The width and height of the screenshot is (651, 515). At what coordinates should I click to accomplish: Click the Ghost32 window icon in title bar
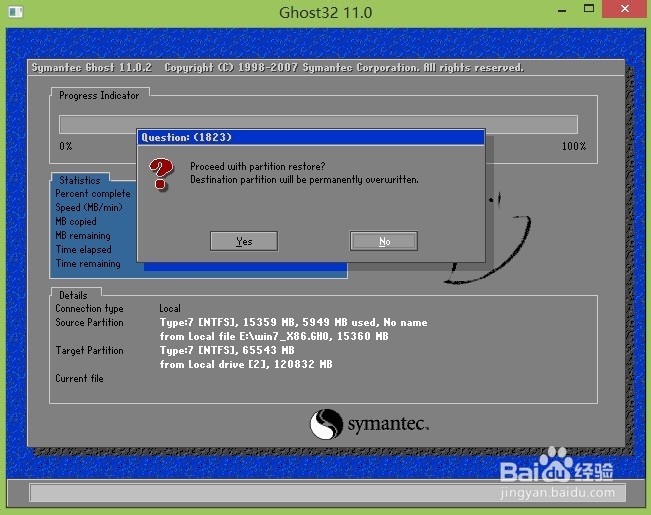(15, 12)
